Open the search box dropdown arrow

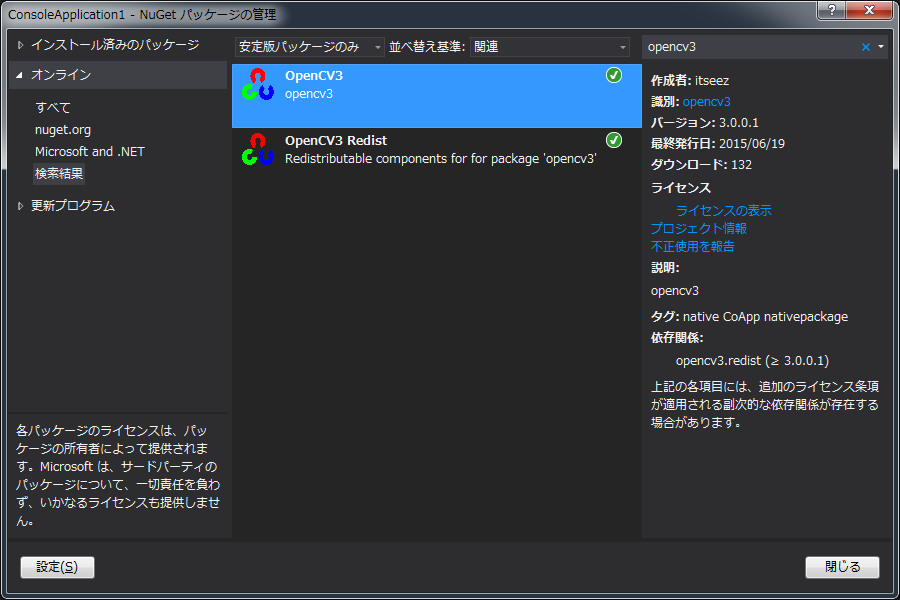881,47
